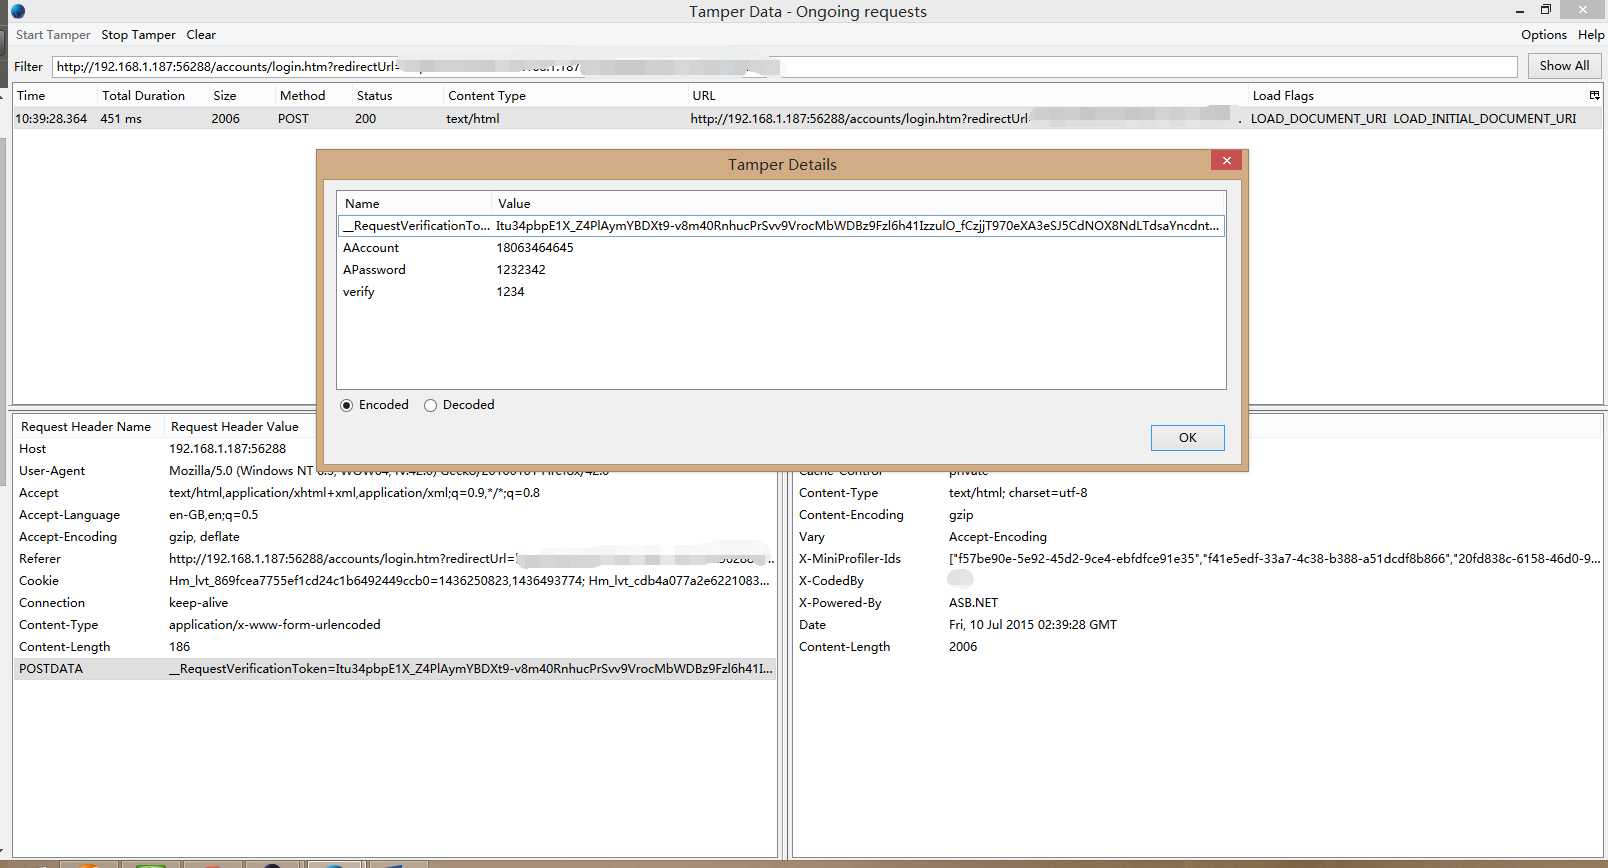This screenshot has height=868, width=1608.
Task: Click the 200 status cell
Action: [x=365, y=119]
